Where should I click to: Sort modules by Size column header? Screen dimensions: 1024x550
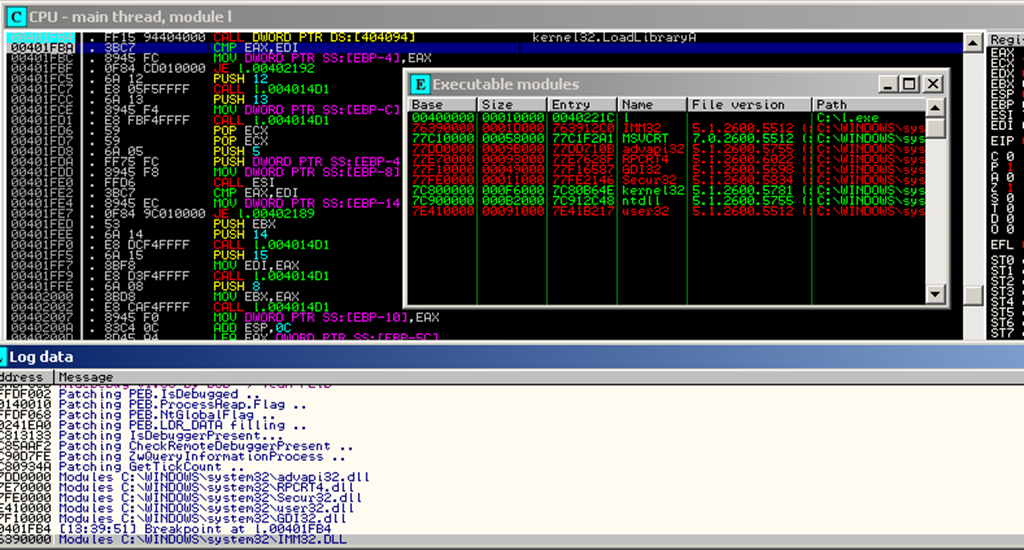point(513,104)
